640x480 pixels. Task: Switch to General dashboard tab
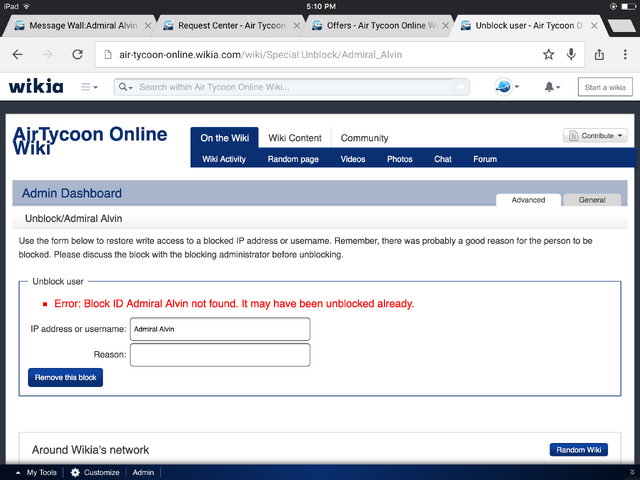(x=592, y=200)
